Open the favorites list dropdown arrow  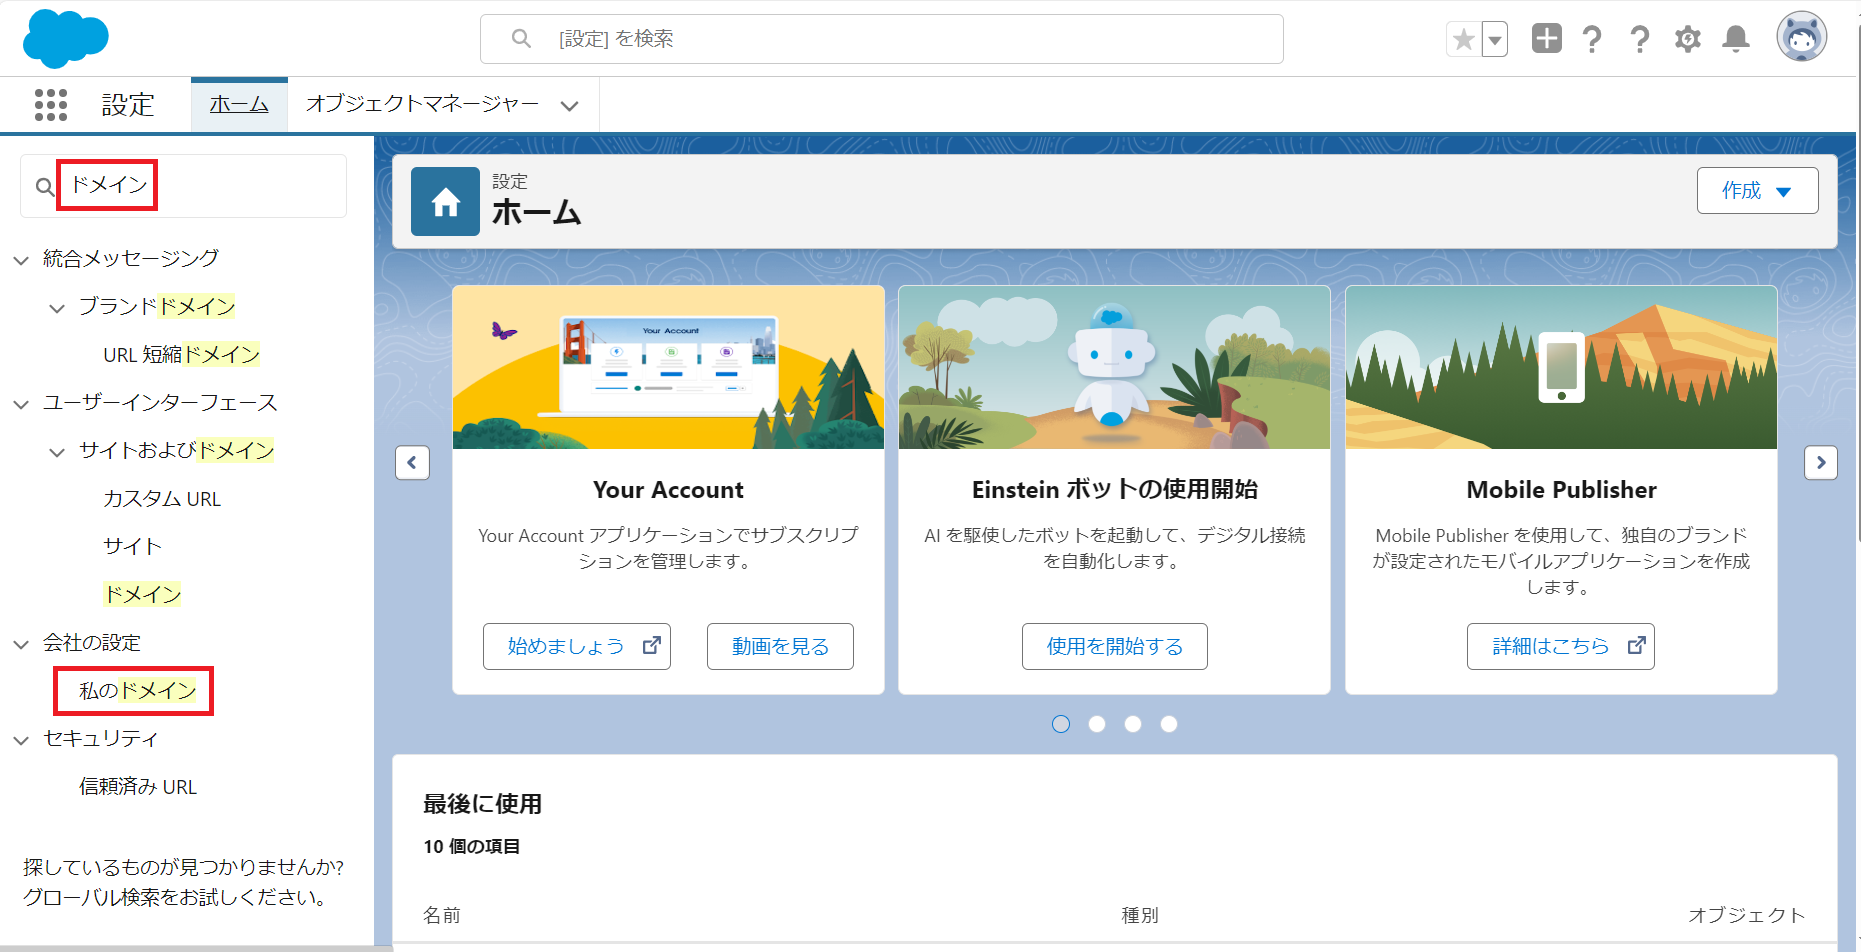click(x=1495, y=40)
